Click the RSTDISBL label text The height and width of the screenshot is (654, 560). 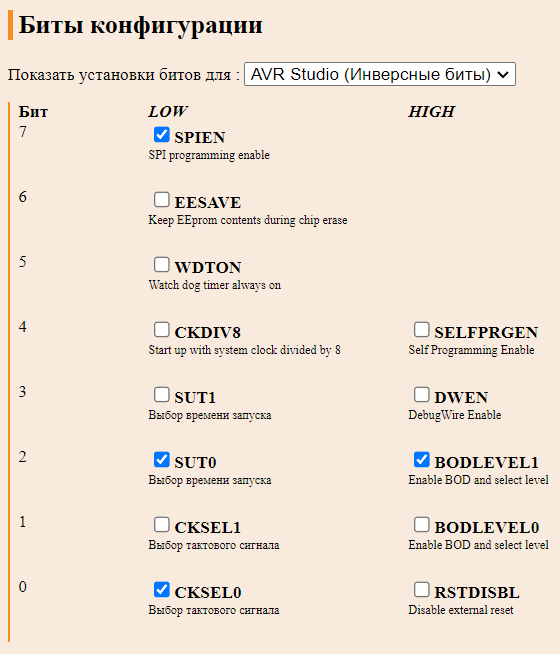[x=477, y=593]
